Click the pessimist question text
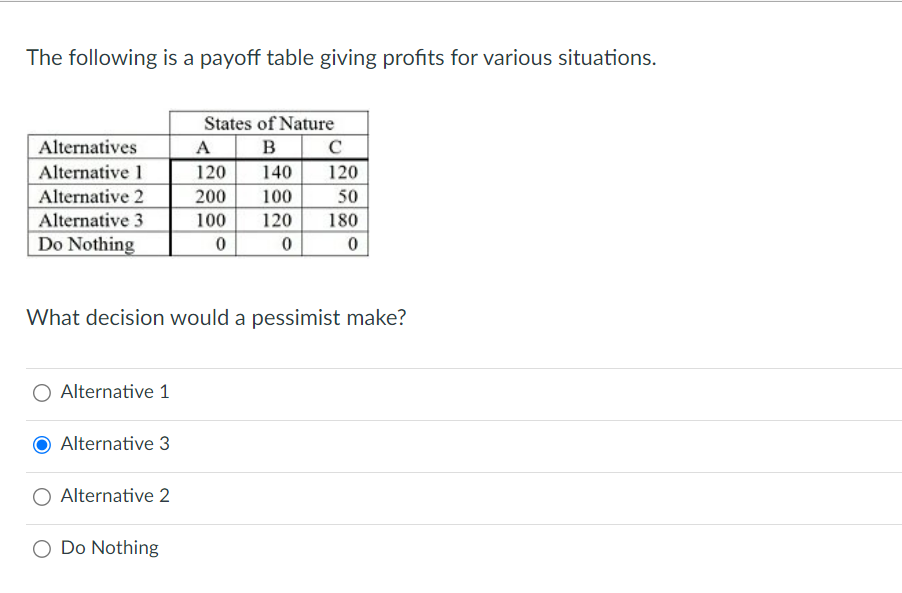This screenshot has height=593, width=902. (x=216, y=317)
